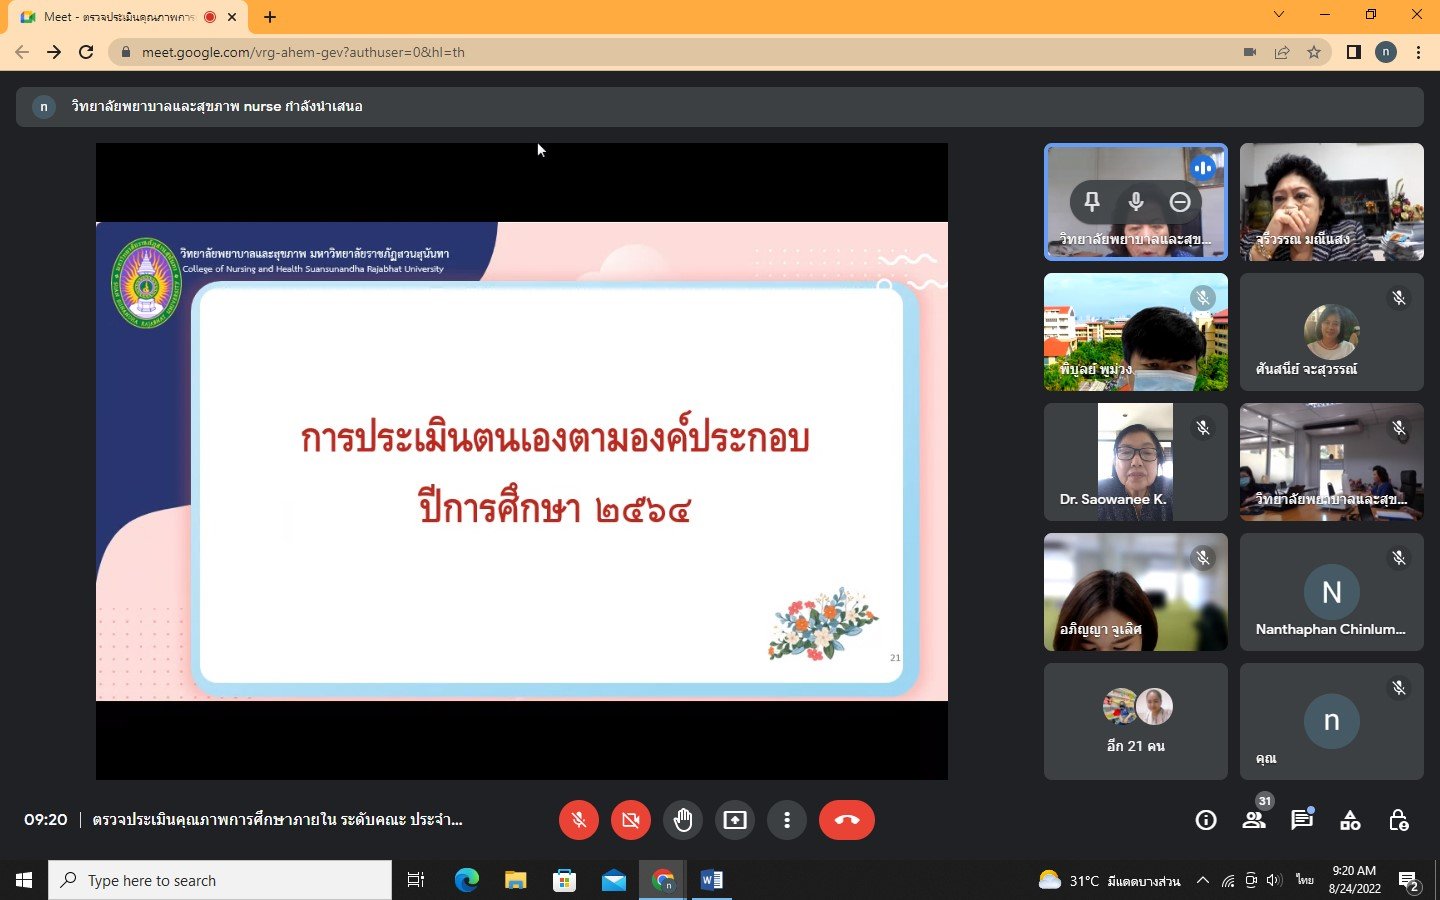Pin the presenter's video tile
The height and width of the screenshot is (900, 1440).
click(x=1092, y=202)
